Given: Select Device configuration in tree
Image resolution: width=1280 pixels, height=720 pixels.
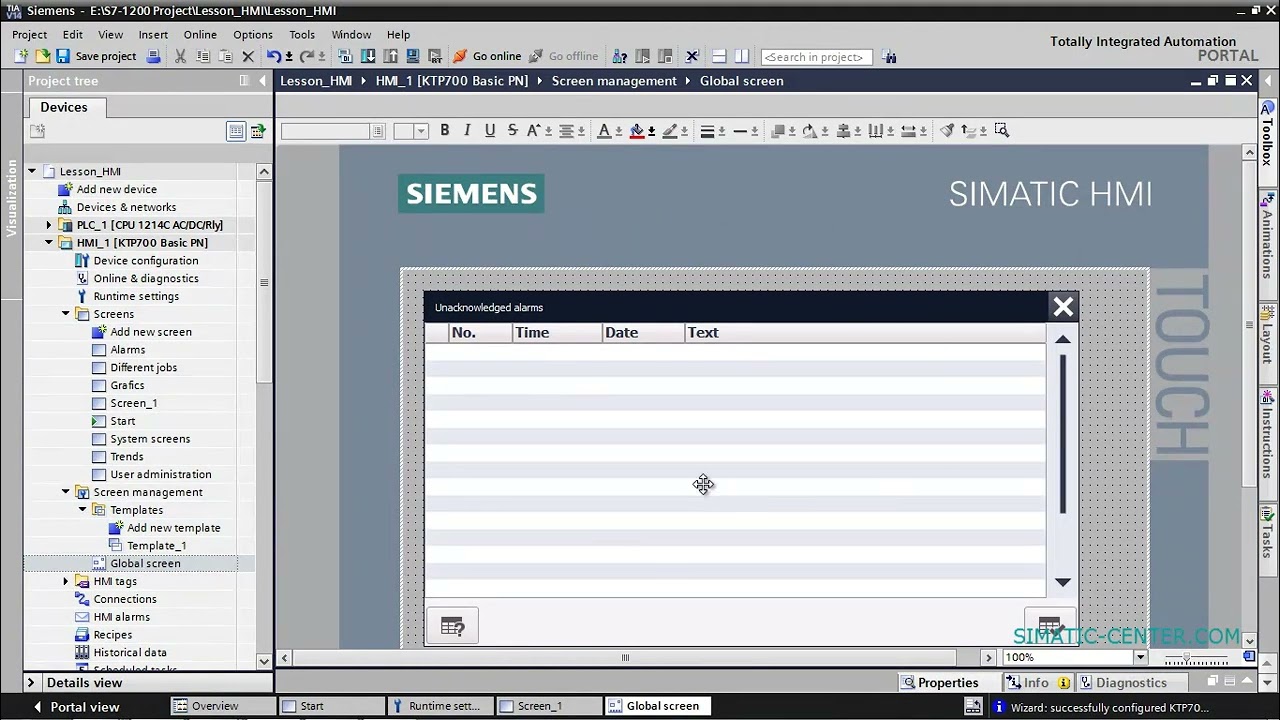Looking at the screenshot, I should point(146,261).
